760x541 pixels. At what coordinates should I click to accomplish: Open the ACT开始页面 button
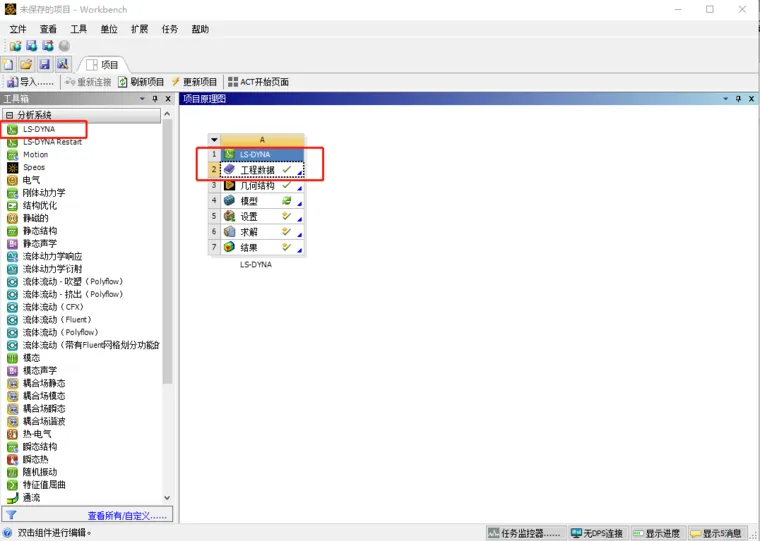[258, 82]
